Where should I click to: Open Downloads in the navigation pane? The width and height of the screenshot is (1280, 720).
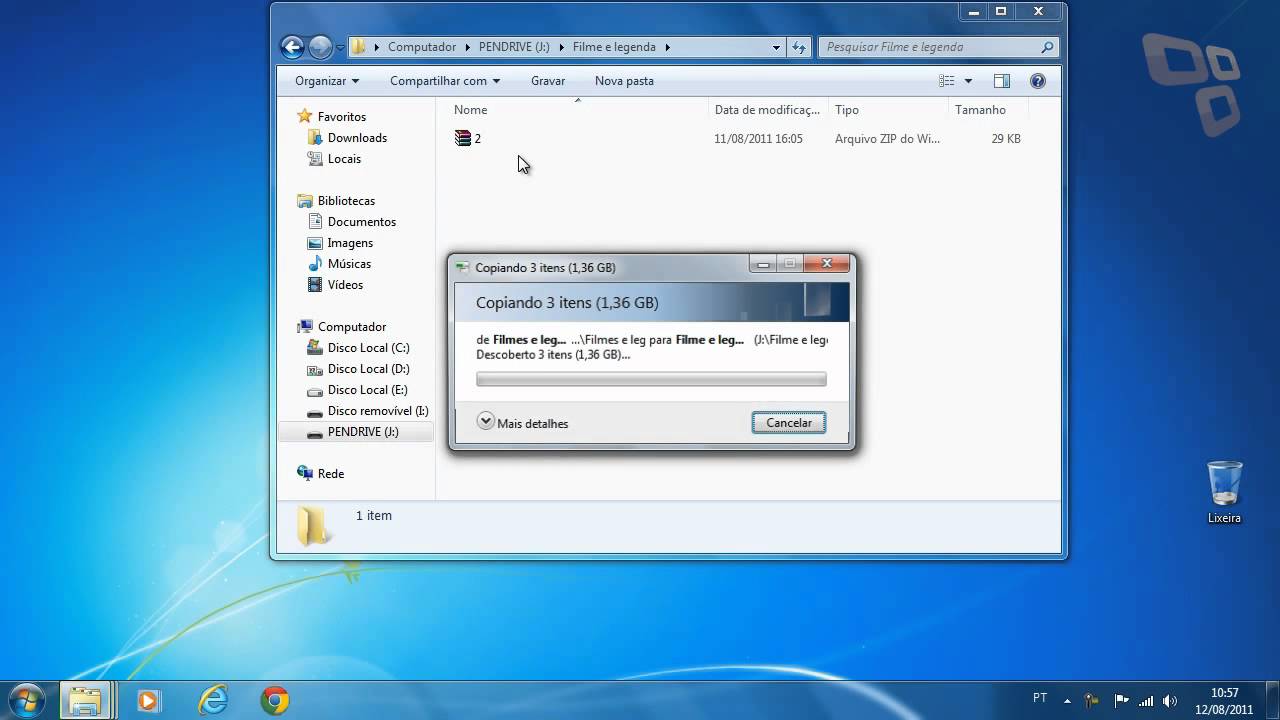(357, 138)
